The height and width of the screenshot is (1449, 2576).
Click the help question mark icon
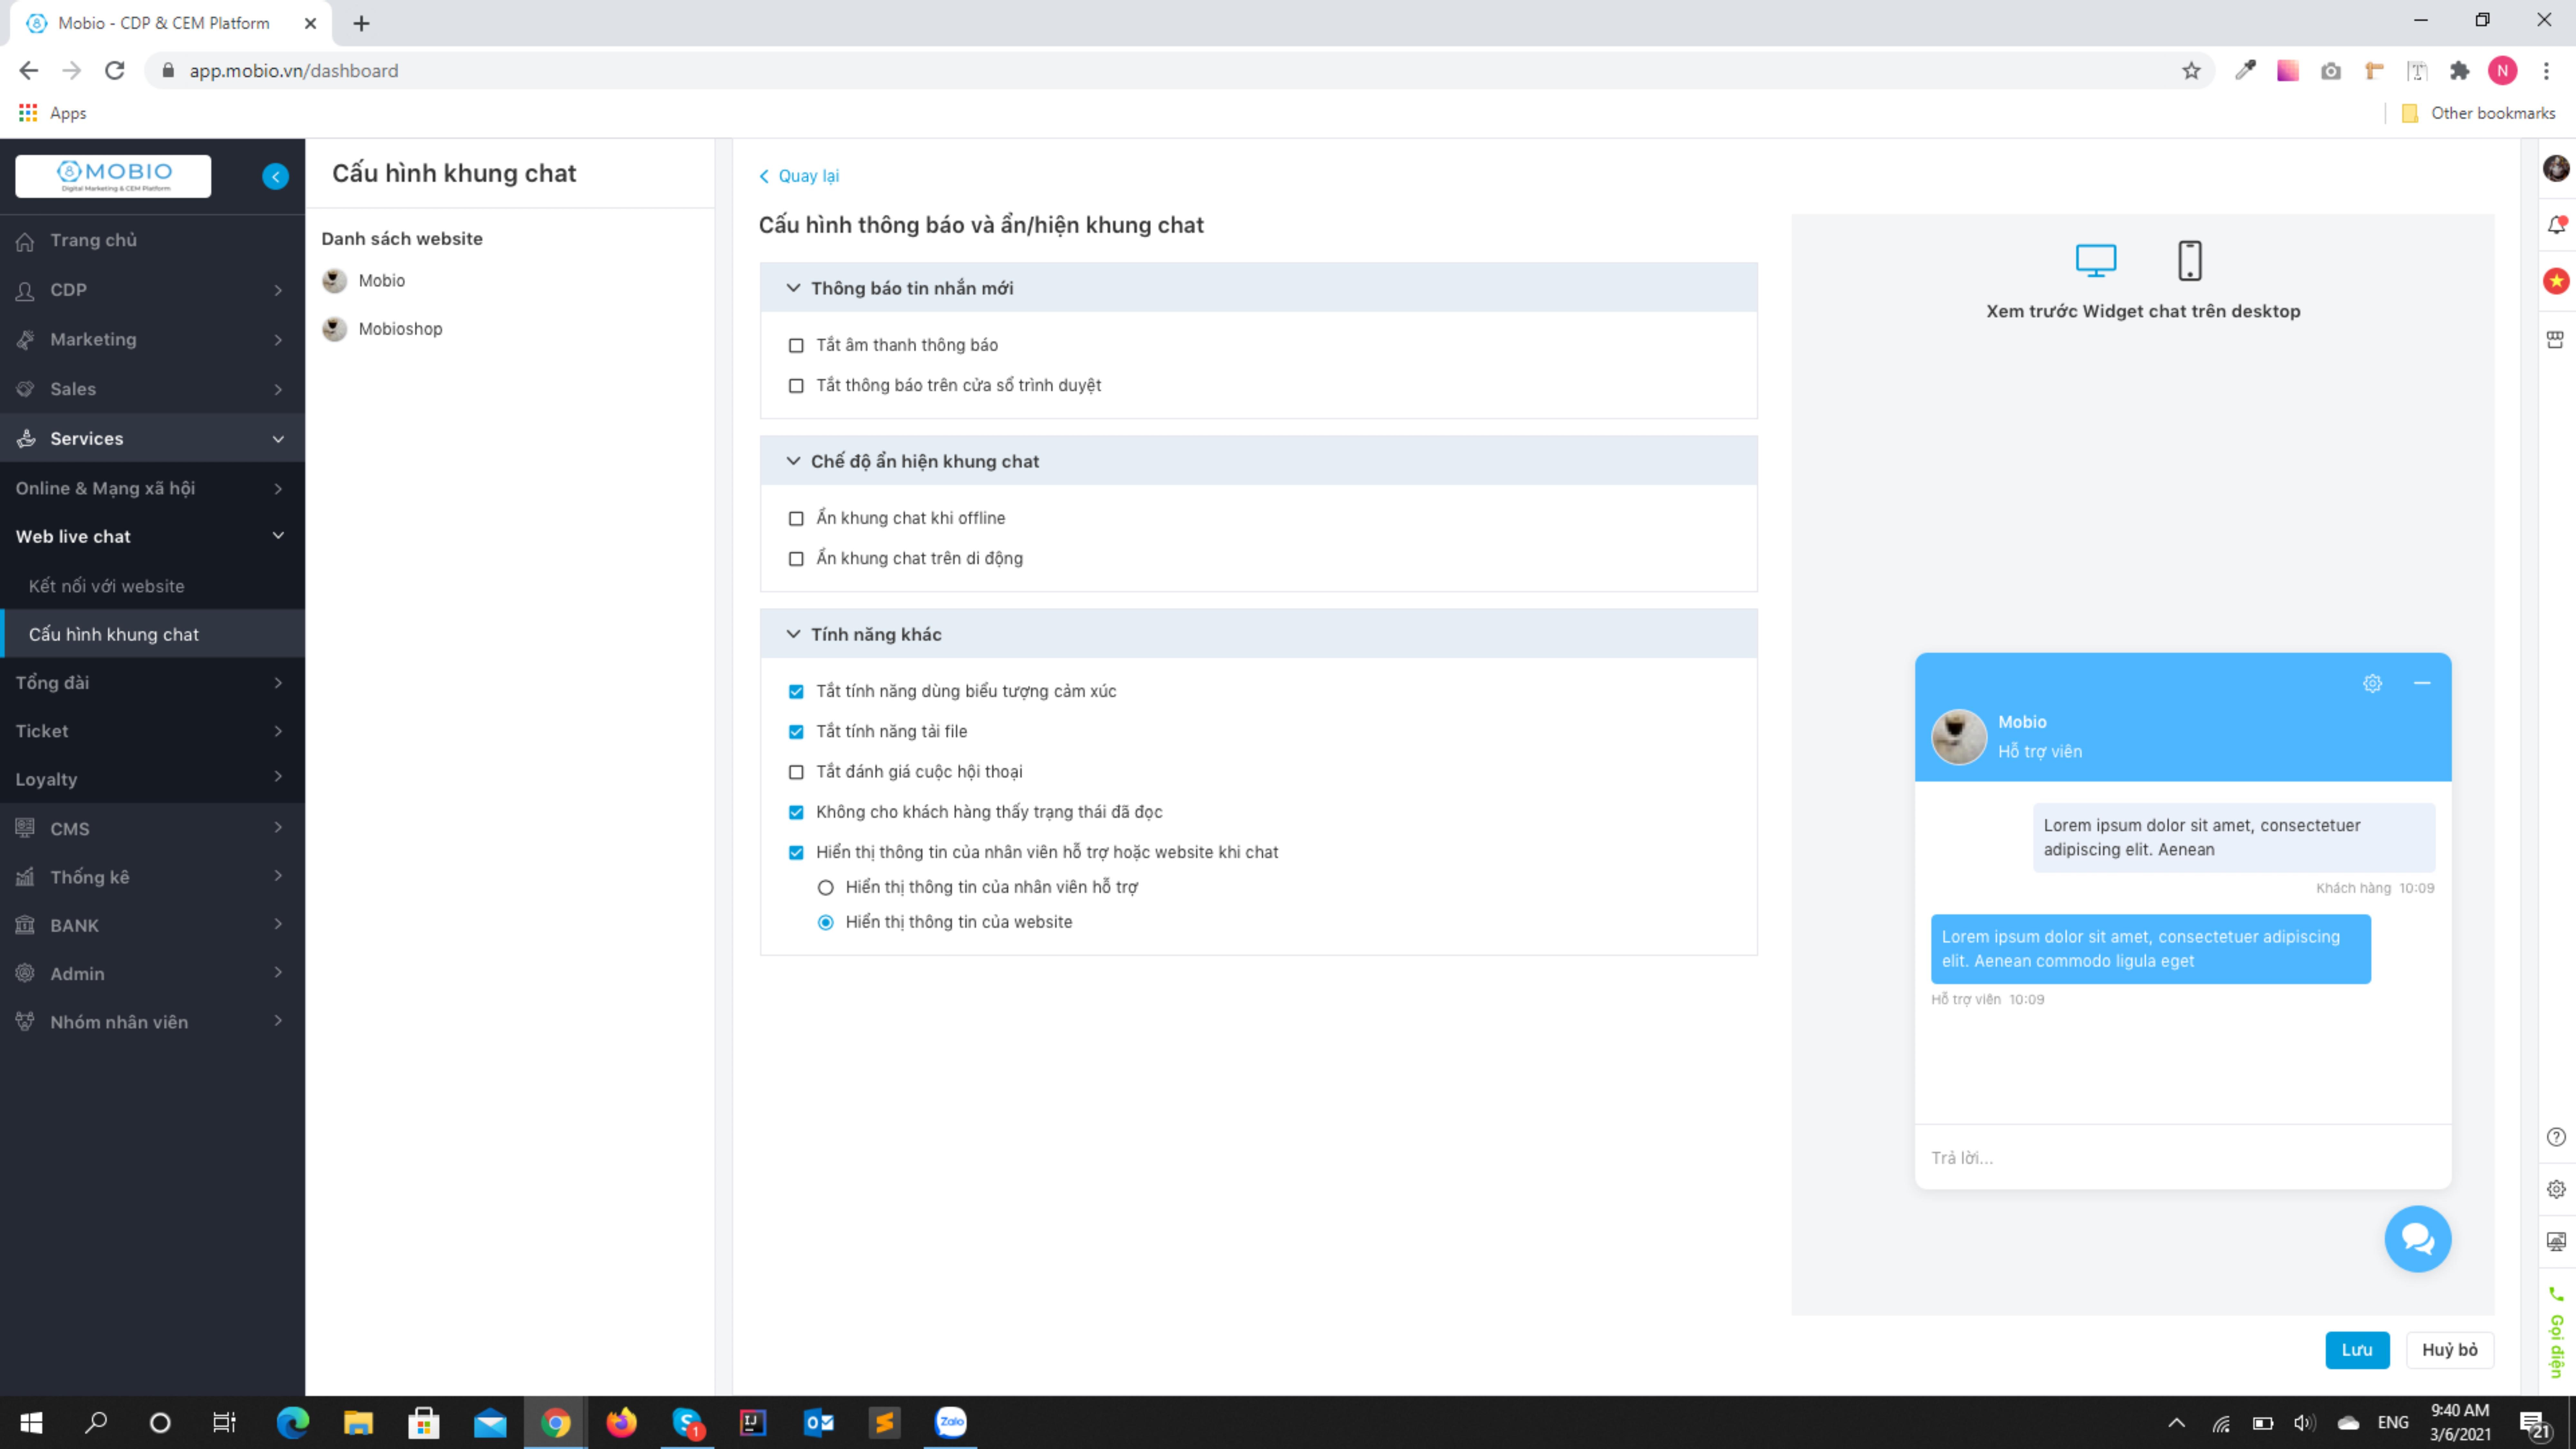point(2556,1137)
